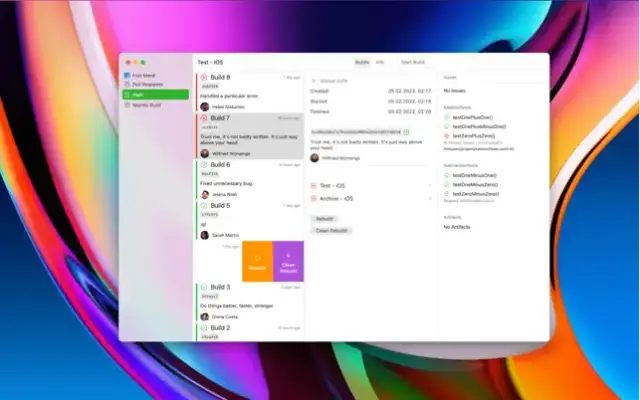Click the Start Build button
The image size is (640, 400).
(413, 62)
